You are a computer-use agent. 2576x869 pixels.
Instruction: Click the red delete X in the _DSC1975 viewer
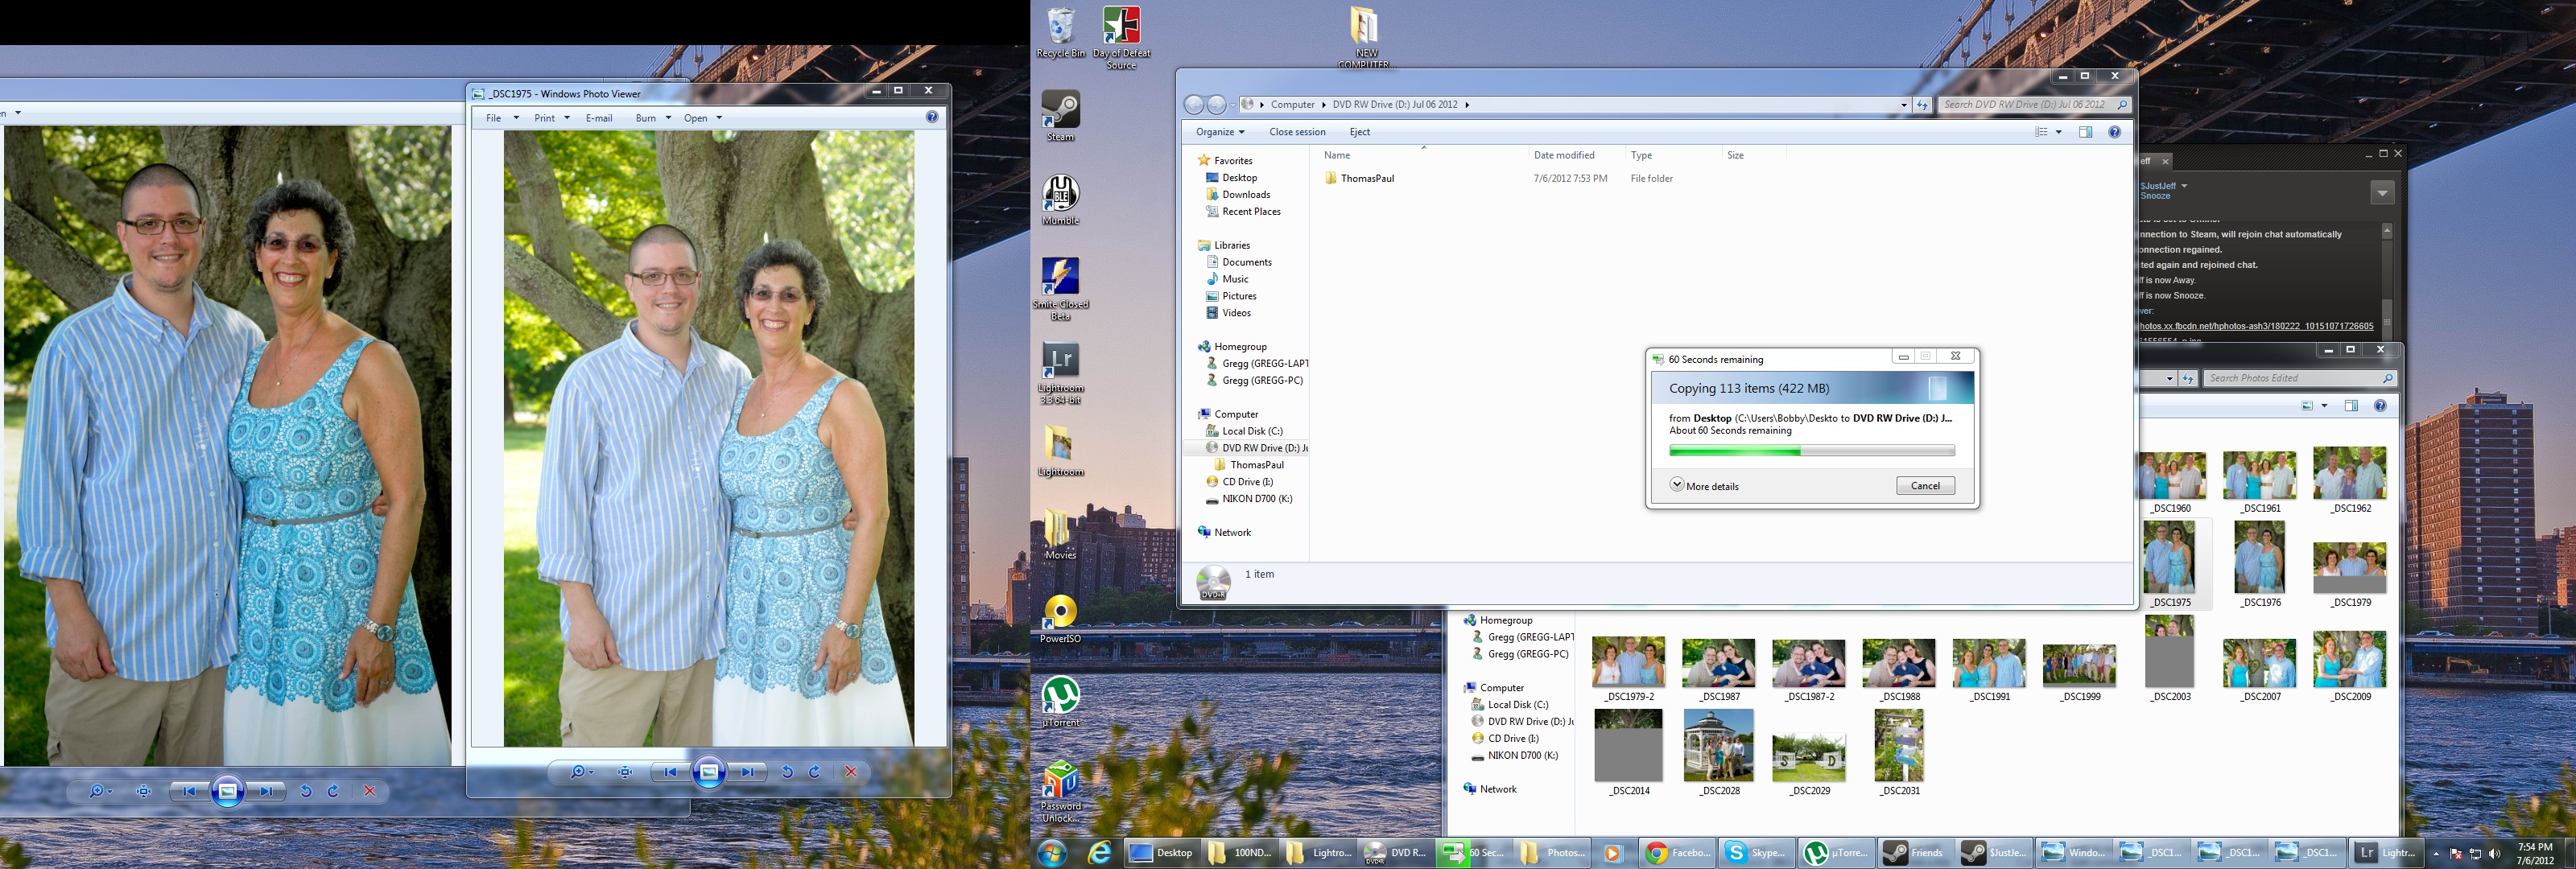pos(851,772)
